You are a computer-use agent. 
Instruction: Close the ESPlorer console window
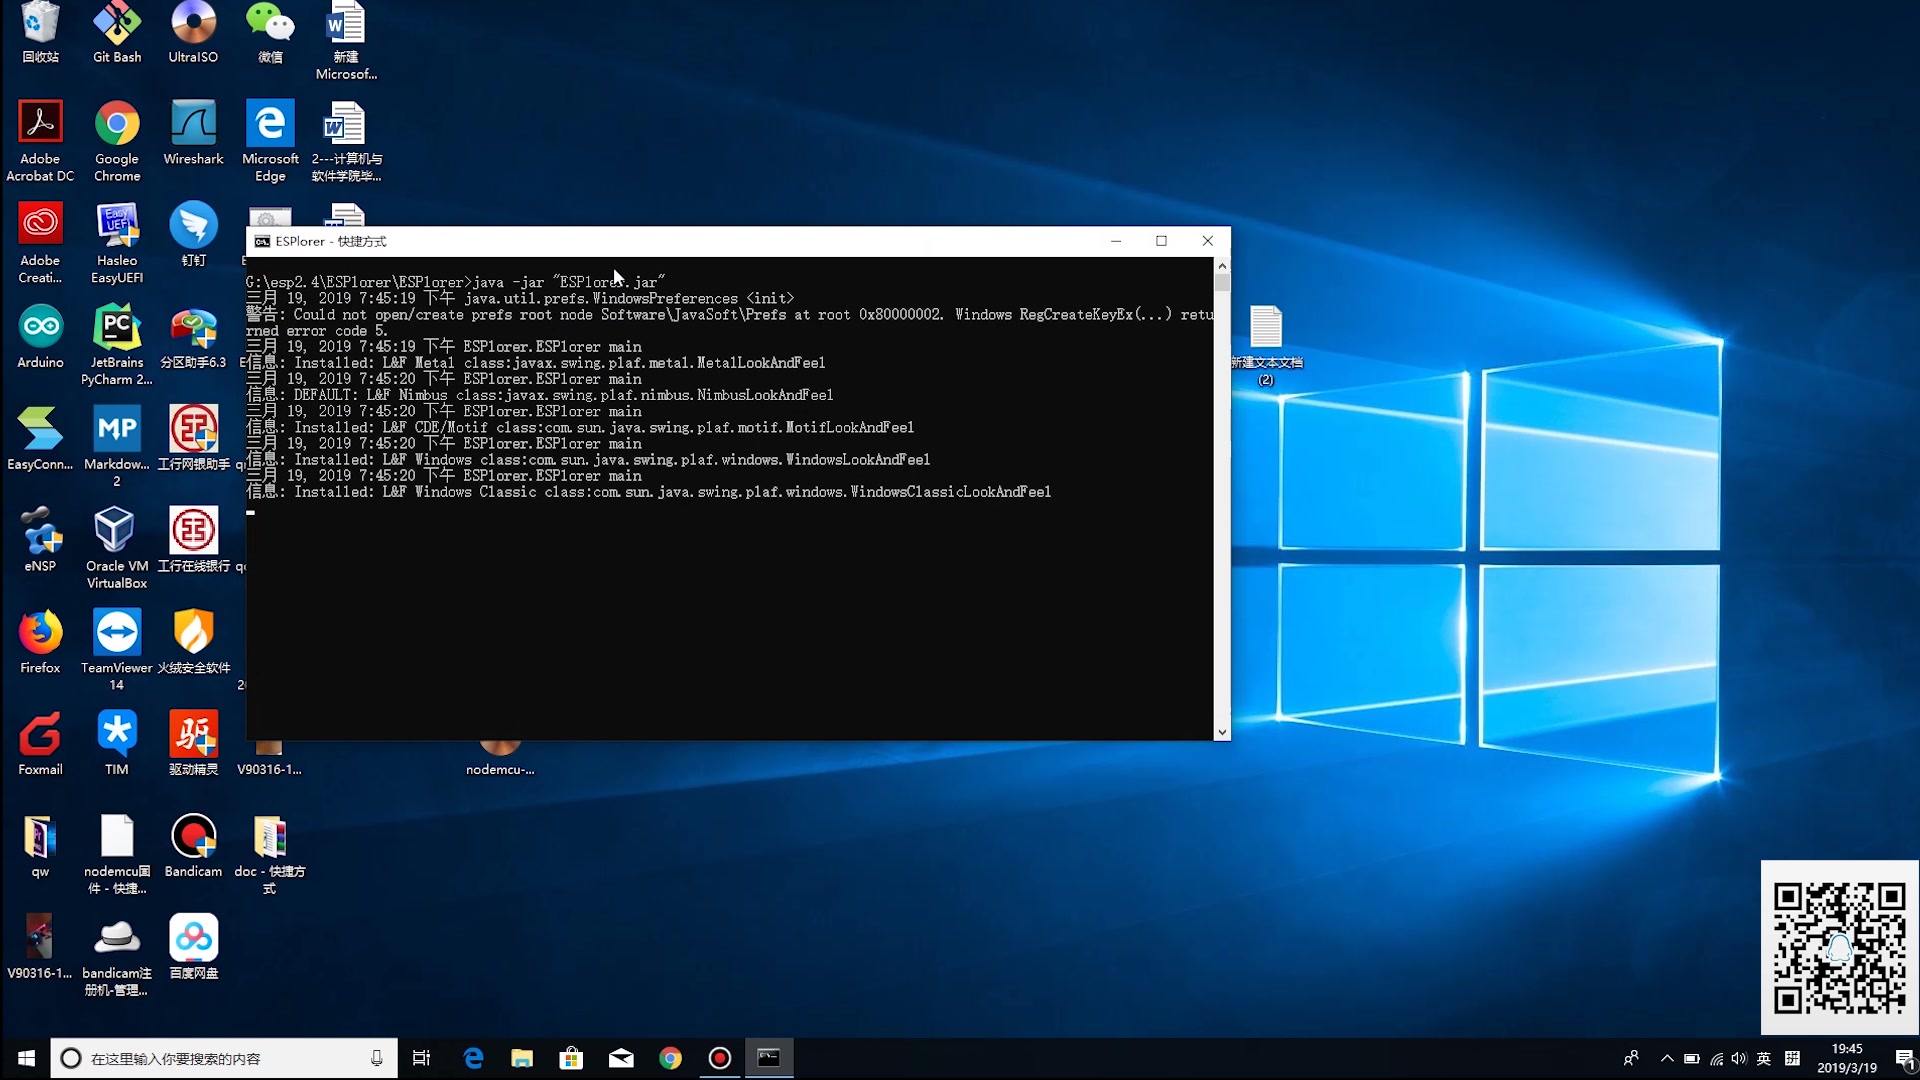[1207, 241]
